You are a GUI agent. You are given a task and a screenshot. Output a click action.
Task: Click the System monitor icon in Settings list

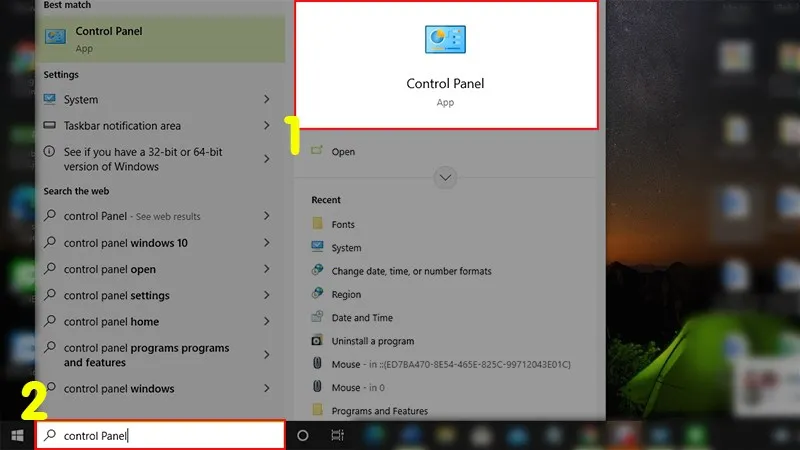(50, 99)
